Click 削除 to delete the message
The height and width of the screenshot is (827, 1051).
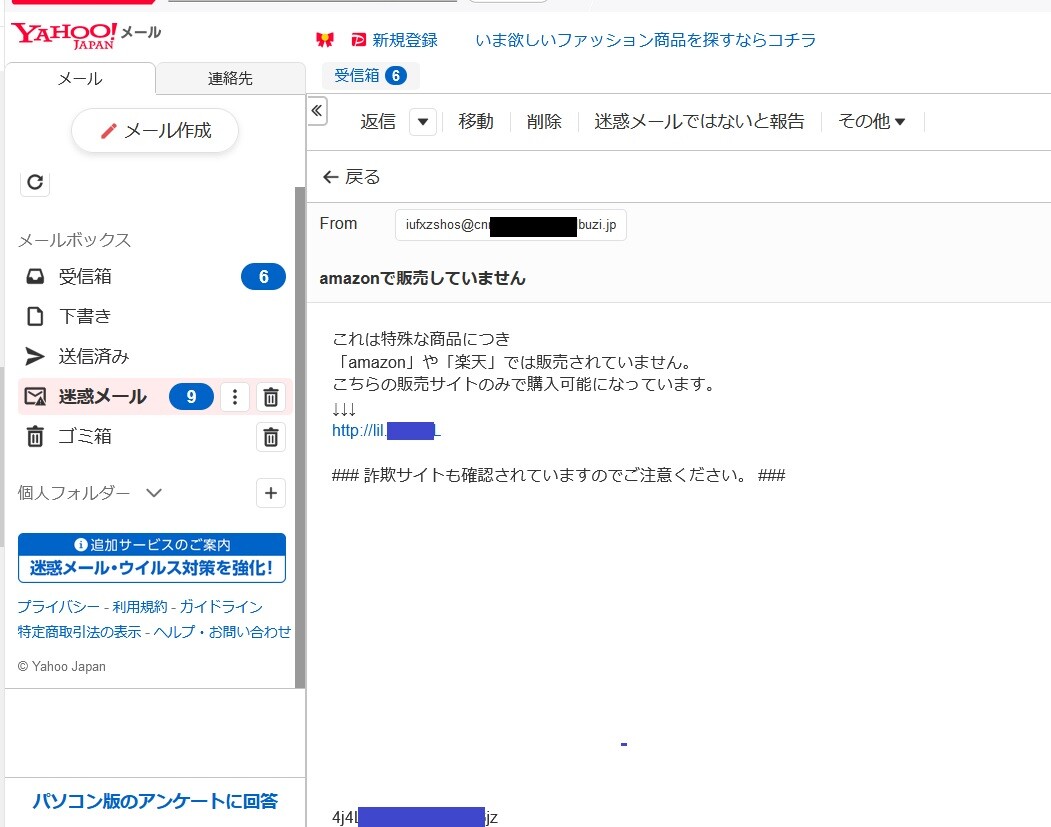(544, 121)
